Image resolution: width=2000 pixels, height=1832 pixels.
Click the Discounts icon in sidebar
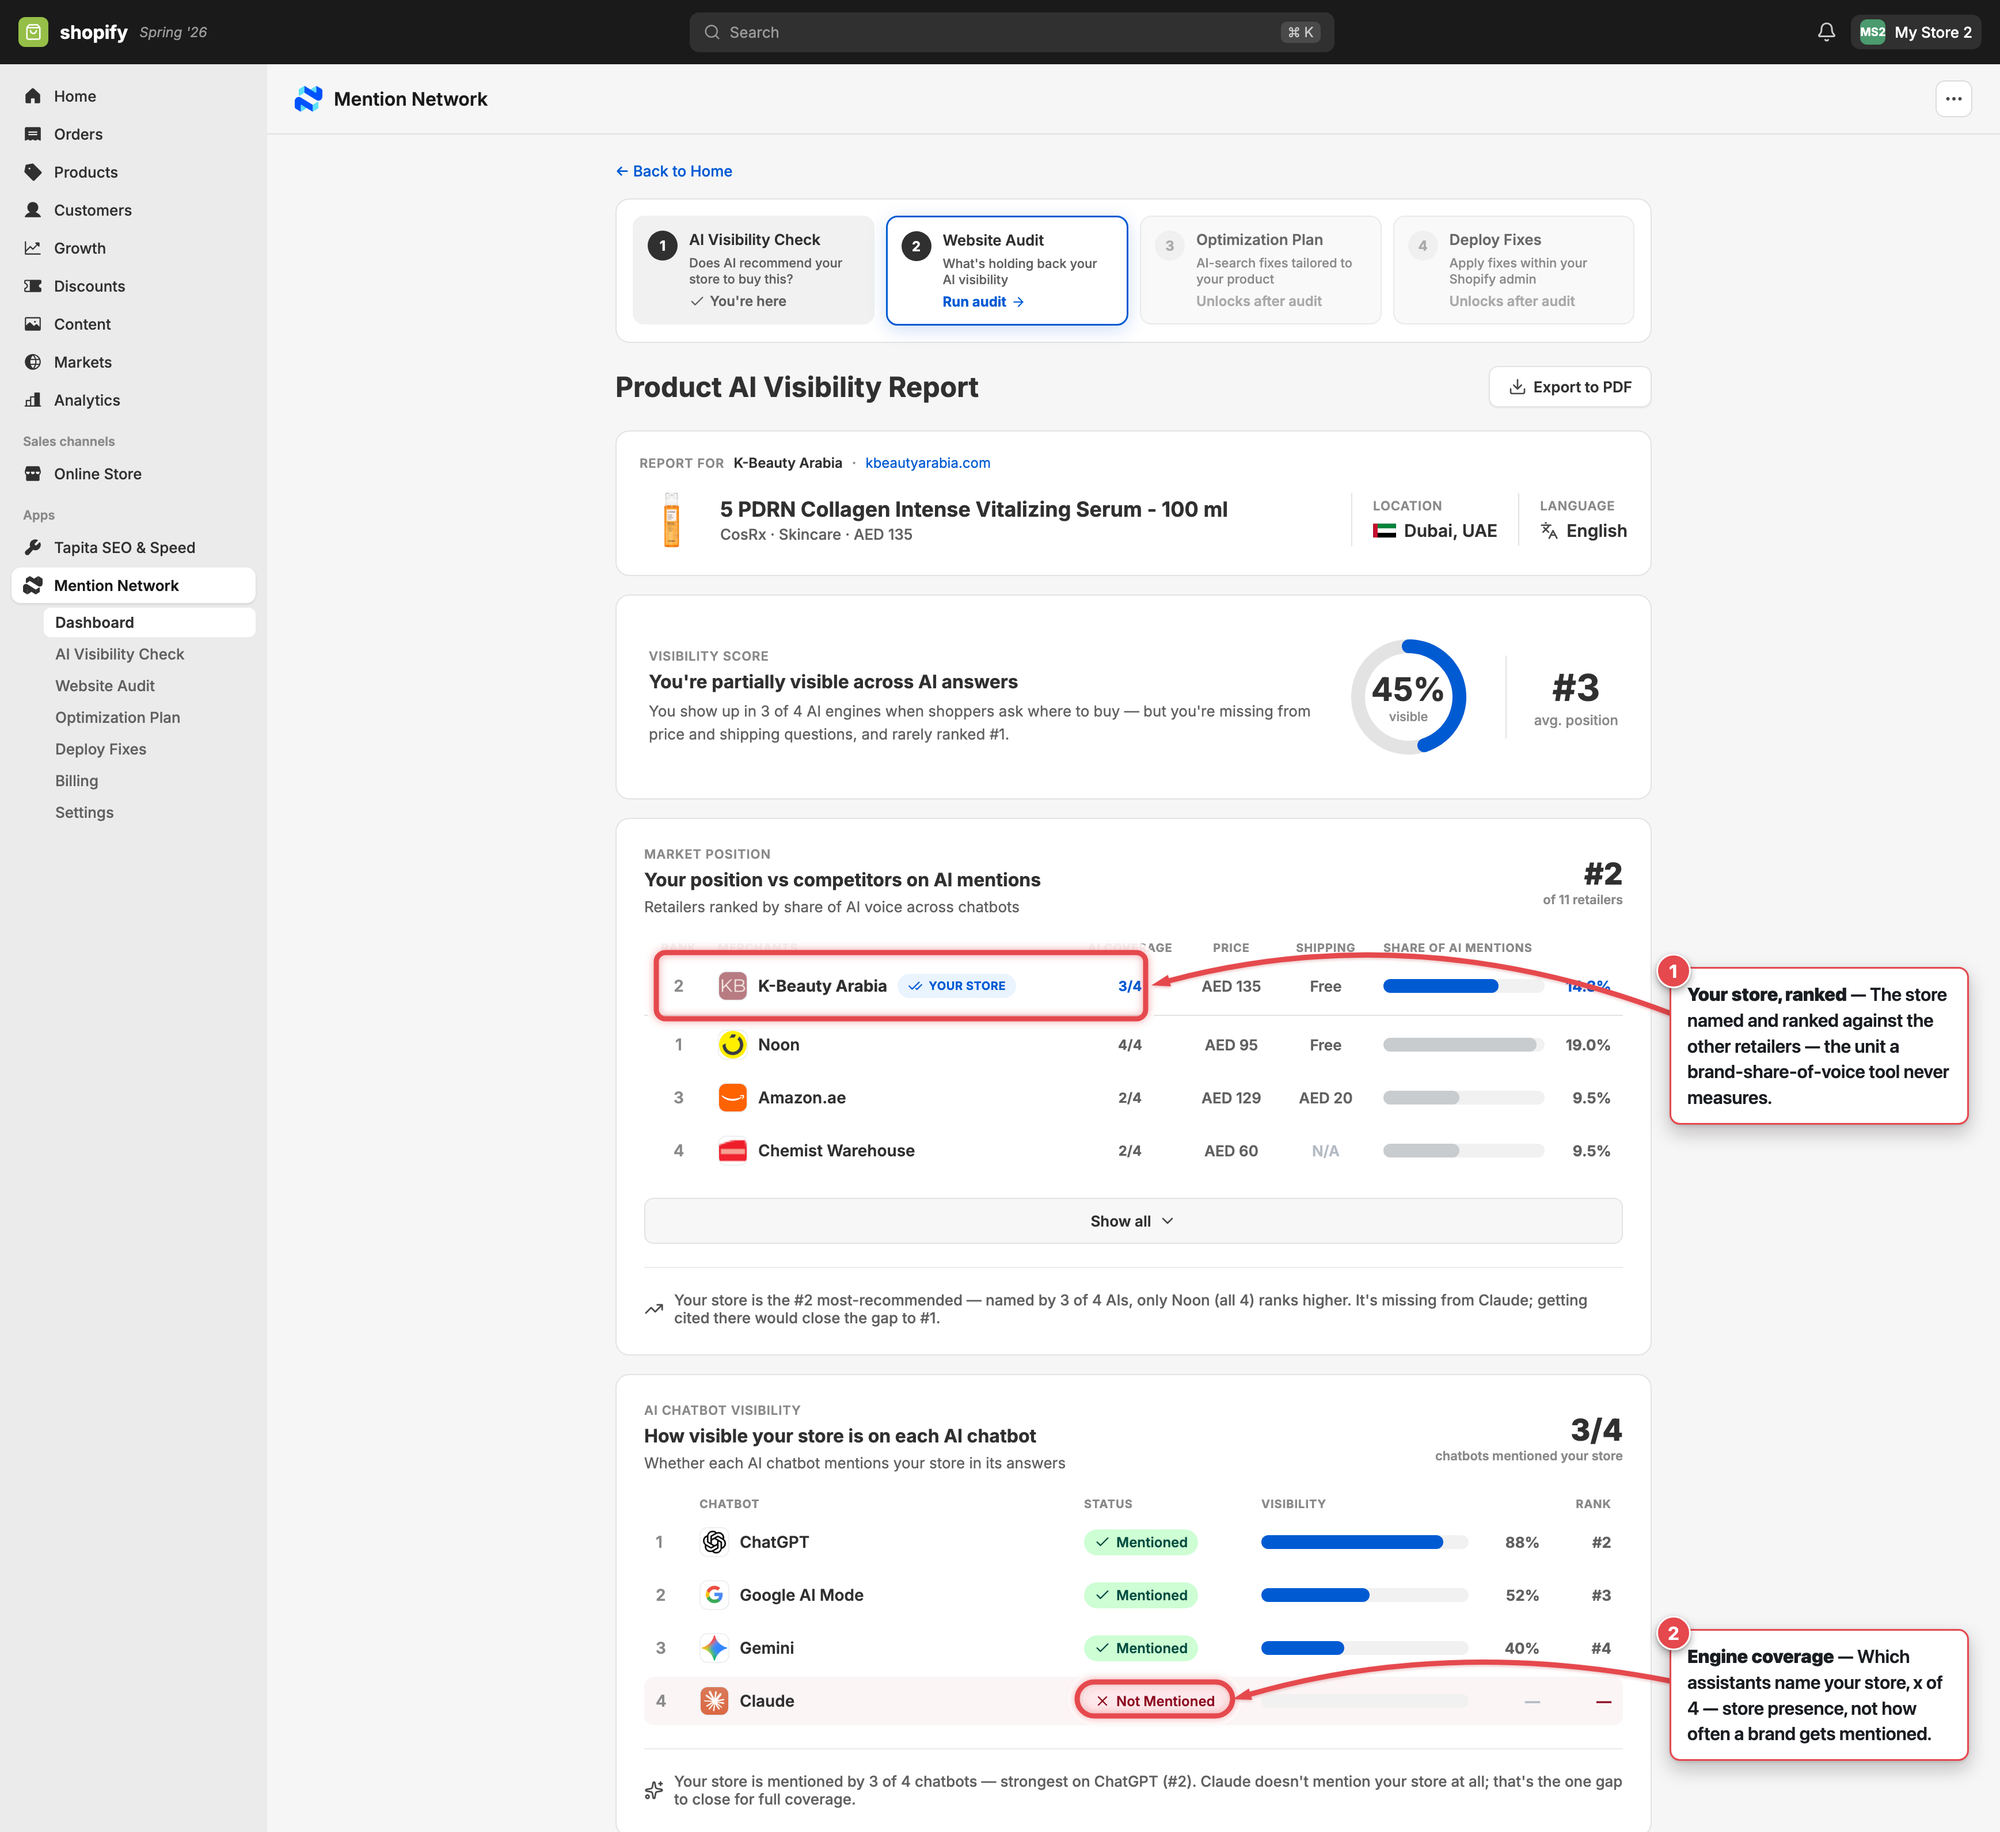[33, 286]
